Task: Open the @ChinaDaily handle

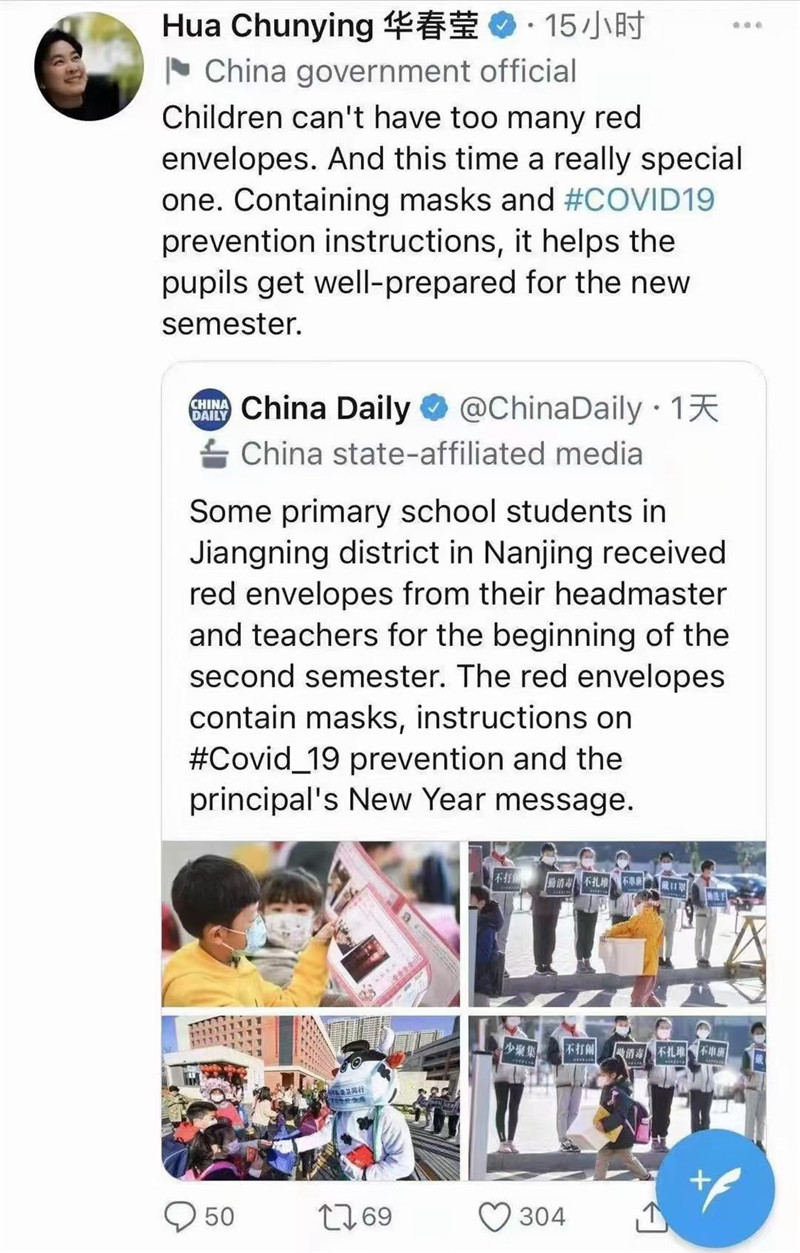Action: coord(550,408)
